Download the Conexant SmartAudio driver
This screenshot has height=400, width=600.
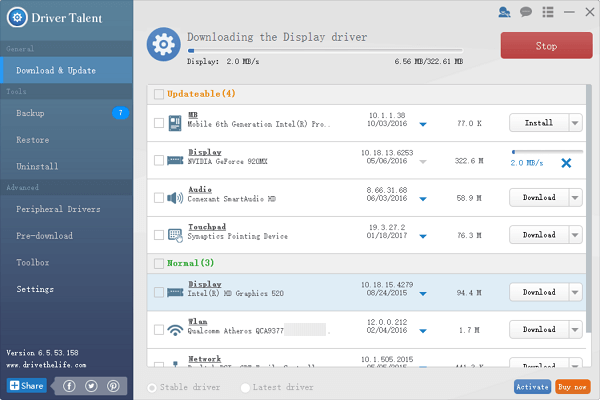click(x=539, y=198)
